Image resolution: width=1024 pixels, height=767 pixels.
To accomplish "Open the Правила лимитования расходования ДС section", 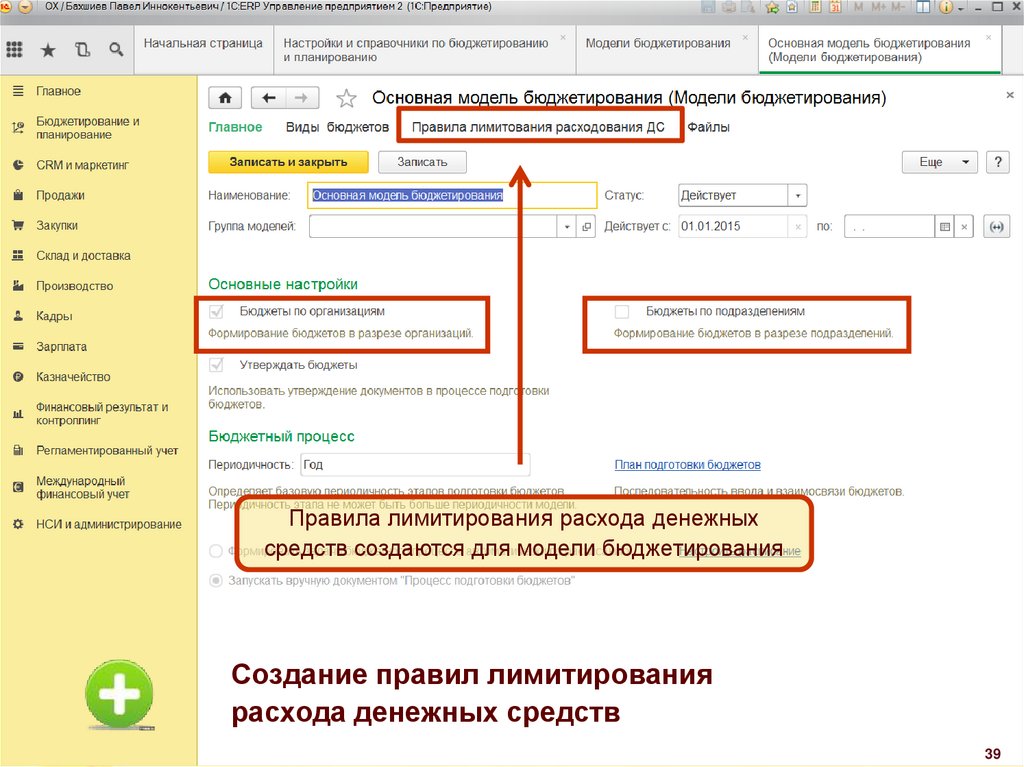I will point(538,127).
